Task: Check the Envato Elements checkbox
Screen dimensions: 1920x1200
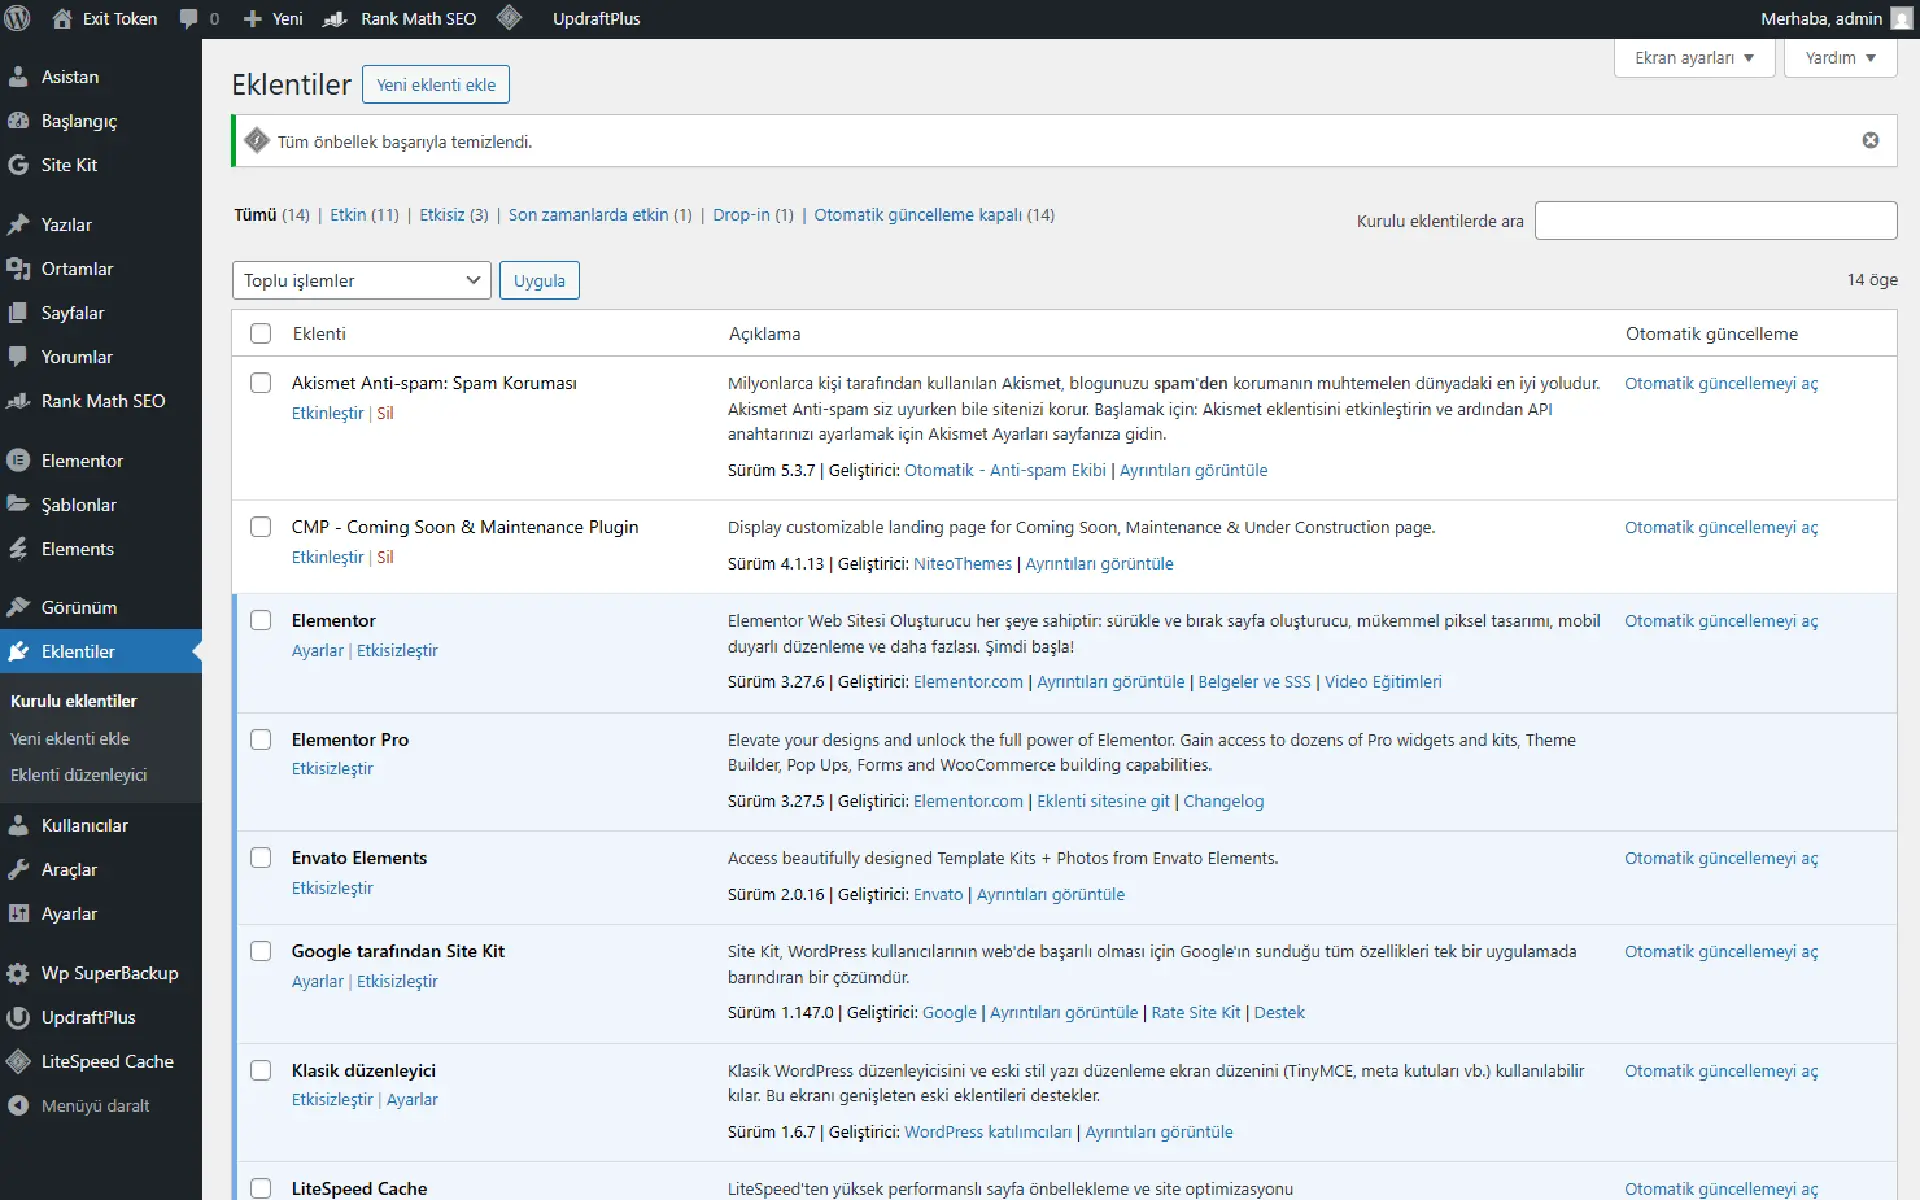Action: coord(260,857)
